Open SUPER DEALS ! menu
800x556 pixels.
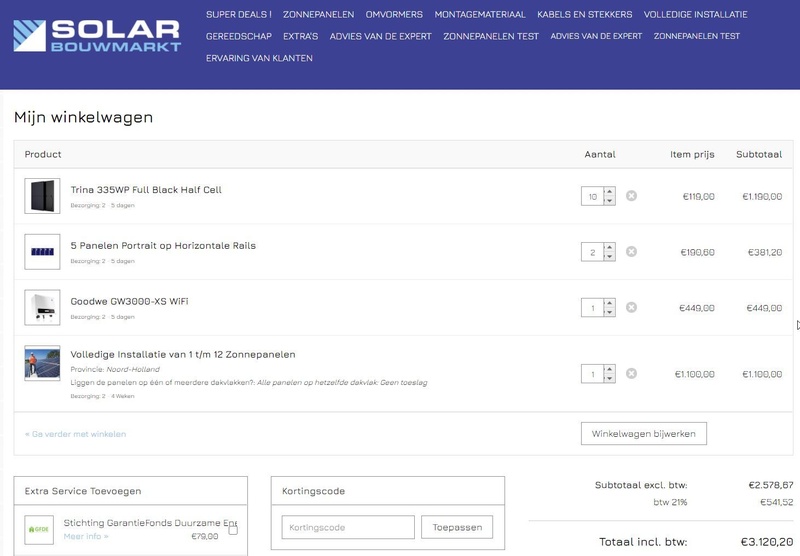tap(239, 14)
